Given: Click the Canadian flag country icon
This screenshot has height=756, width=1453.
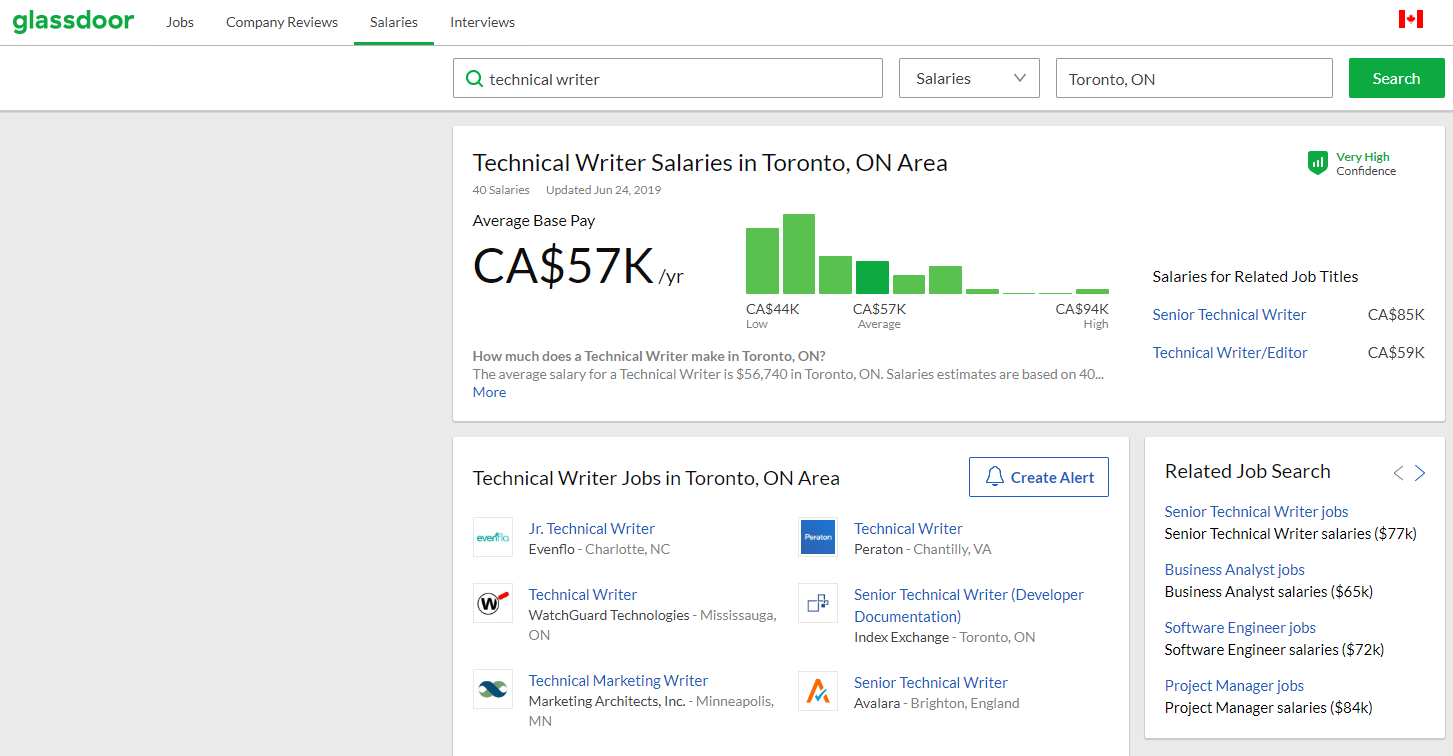Looking at the screenshot, I should [1410, 19].
